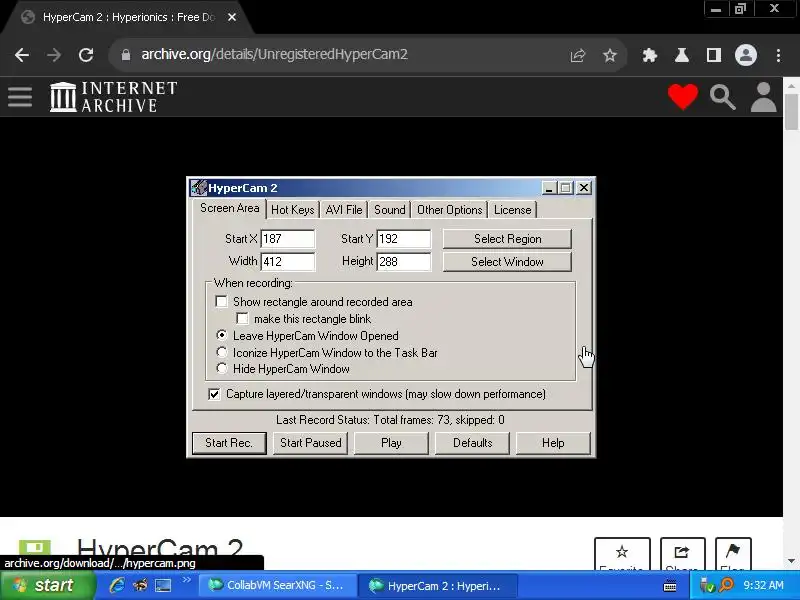Screen dimensions: 800x600
Task: Click the Share button below the viewer
Action: click(682, 554)
